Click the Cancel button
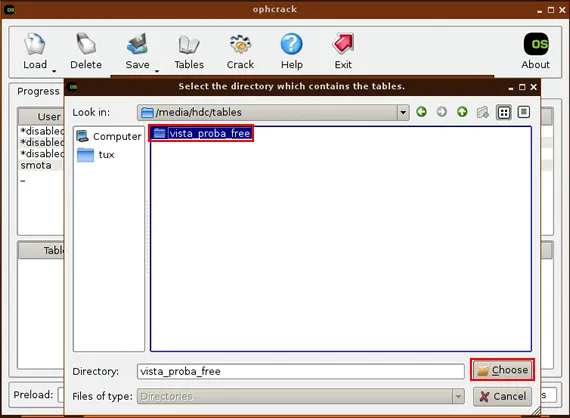The height and width of the screenshot is (418, 570). pyautogui.click(x=502, y=396)
